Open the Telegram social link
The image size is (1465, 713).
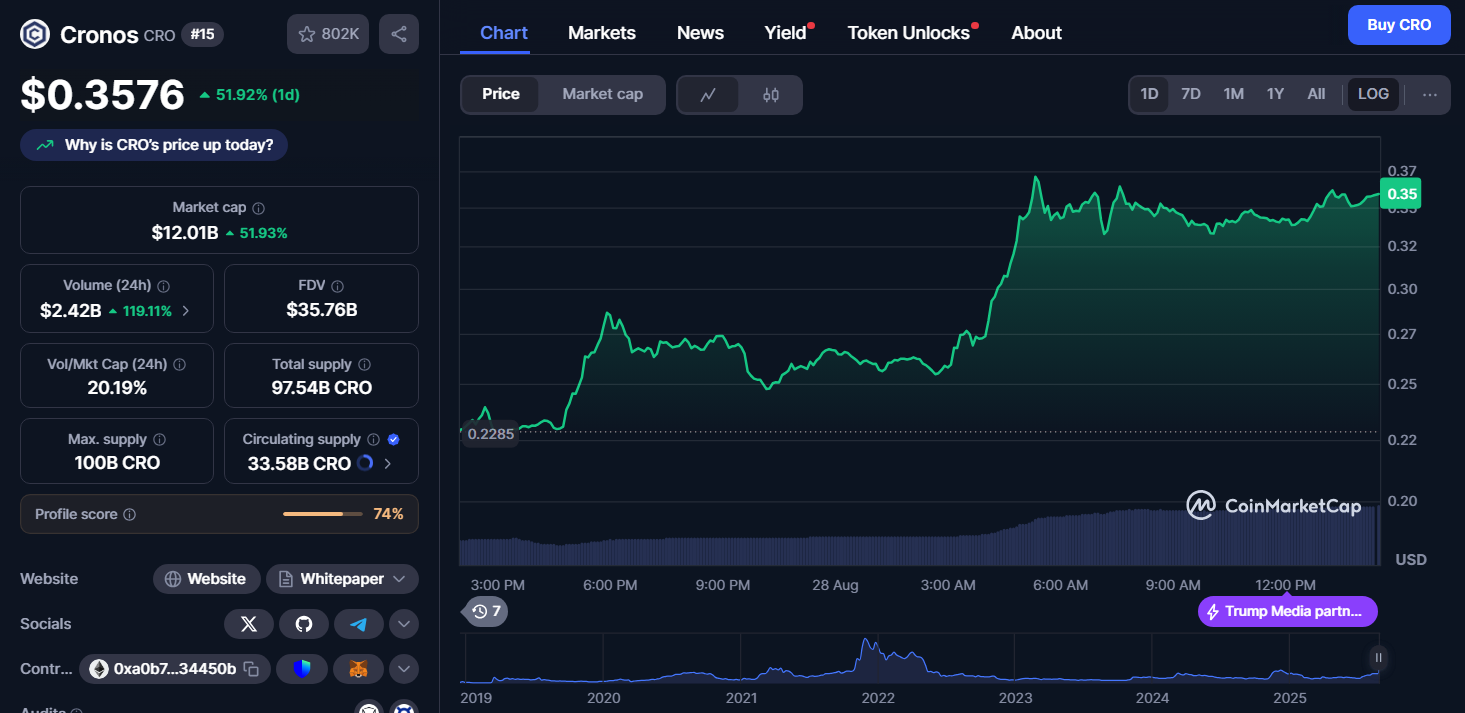pyautogui.click(x=359, y=624)
